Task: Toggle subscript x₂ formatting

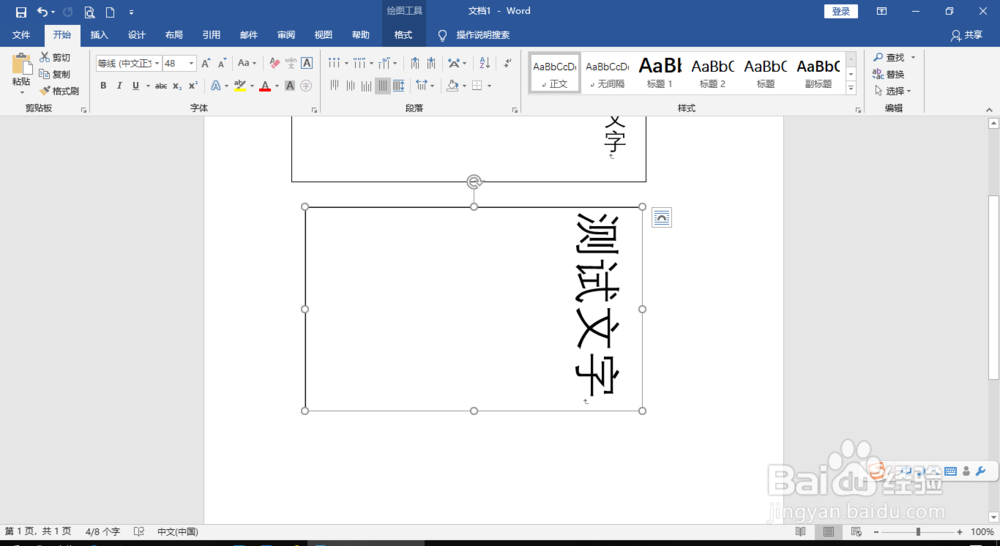Action: 177,85
